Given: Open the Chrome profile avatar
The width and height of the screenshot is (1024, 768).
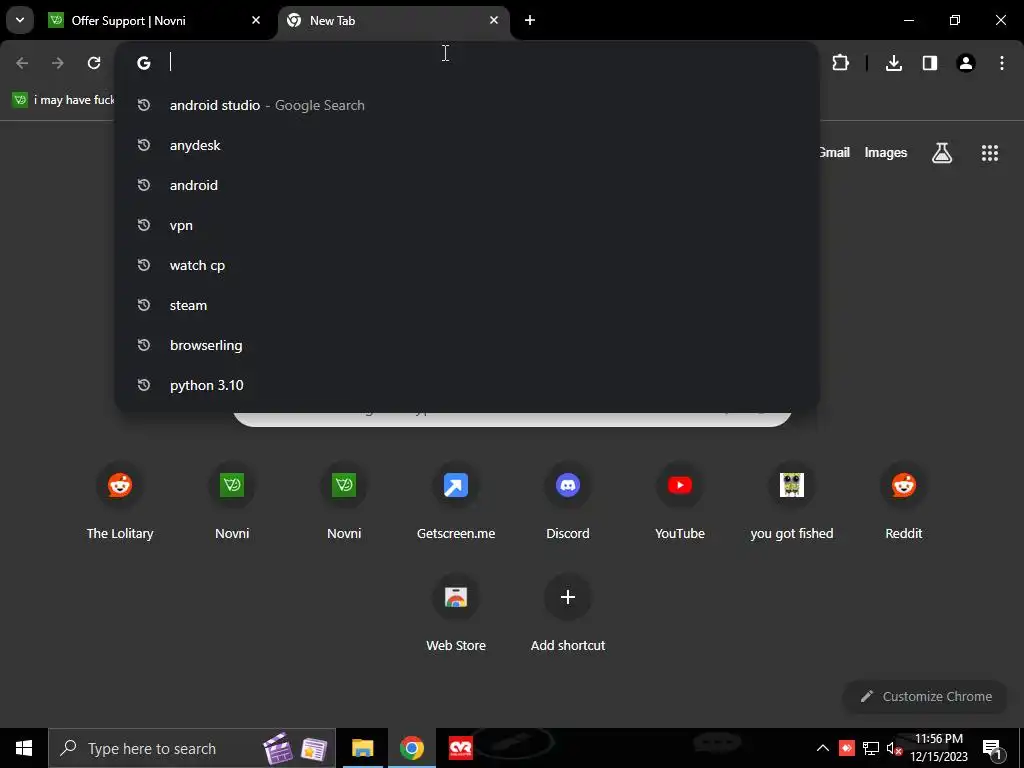Looking at the screenshot, I should (966, 63).
